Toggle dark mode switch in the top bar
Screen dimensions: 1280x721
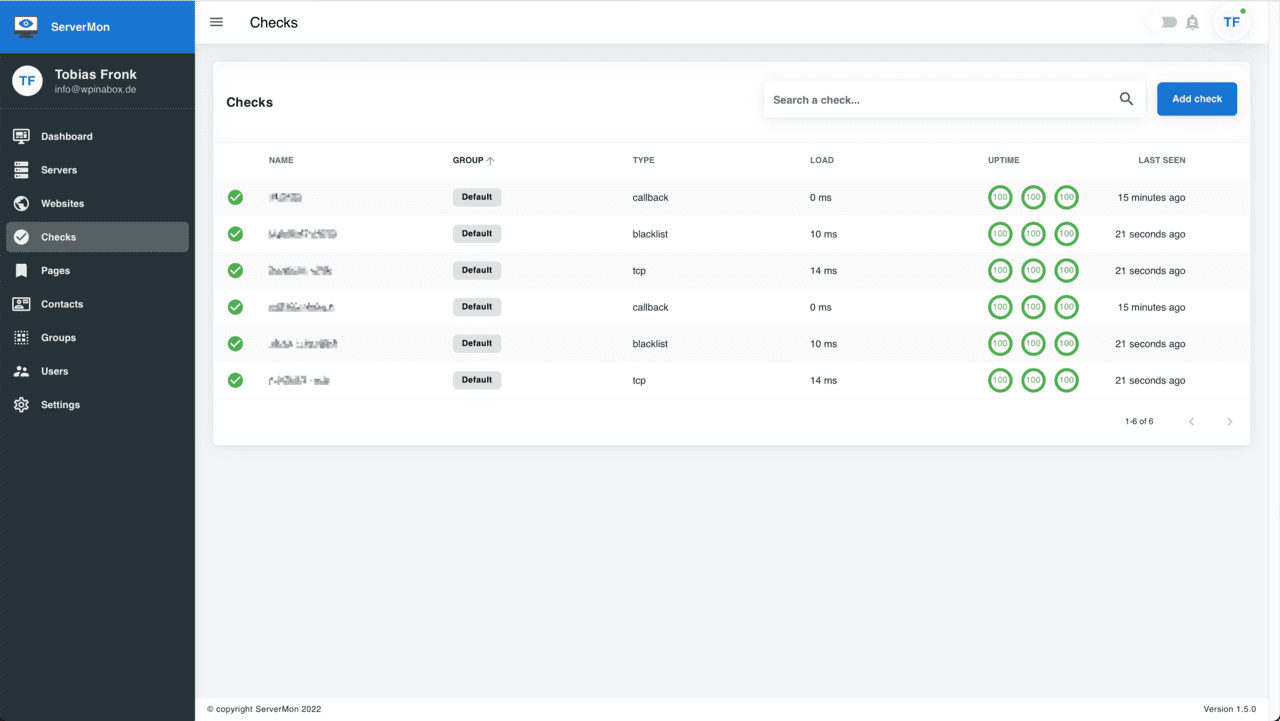tap(1166, 21)
